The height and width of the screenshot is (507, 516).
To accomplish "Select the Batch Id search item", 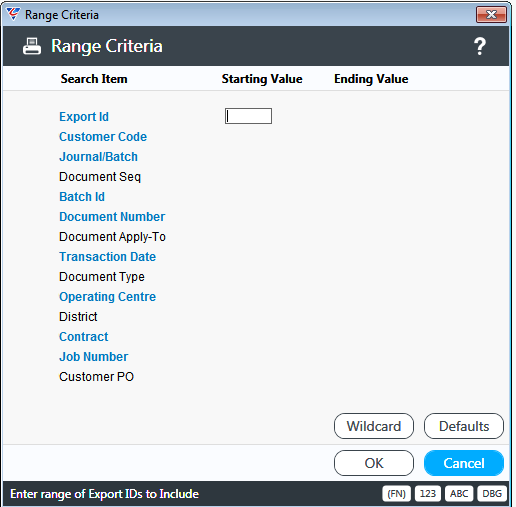I will (82, 197).
